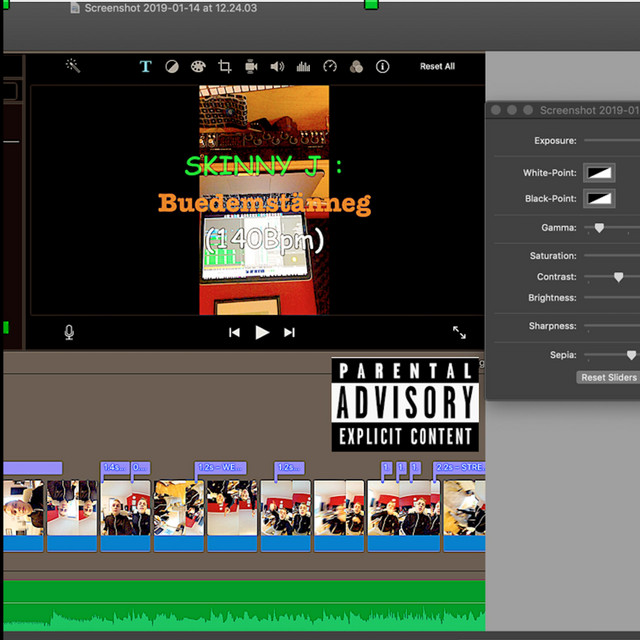Screen dimensions: 640x640
Task: Open the color balance half-circle tool
Action: pyautogui.click(x=172, y=67)
